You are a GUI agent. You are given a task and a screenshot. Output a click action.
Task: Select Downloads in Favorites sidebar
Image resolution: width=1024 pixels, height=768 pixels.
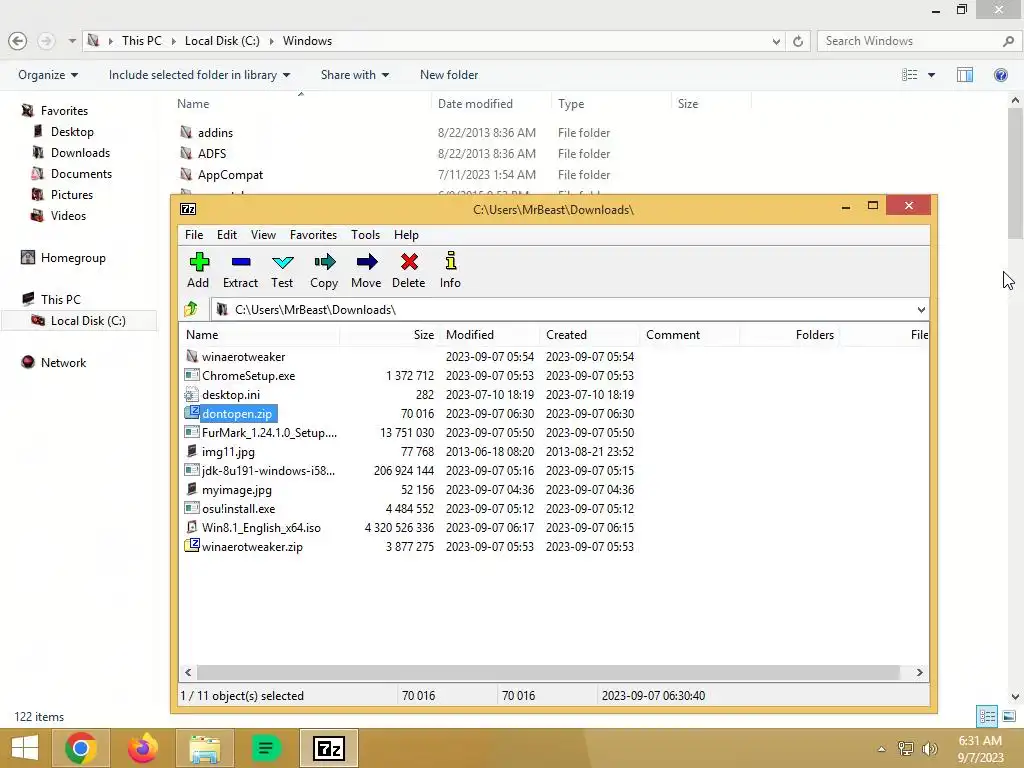click(80, 153)
